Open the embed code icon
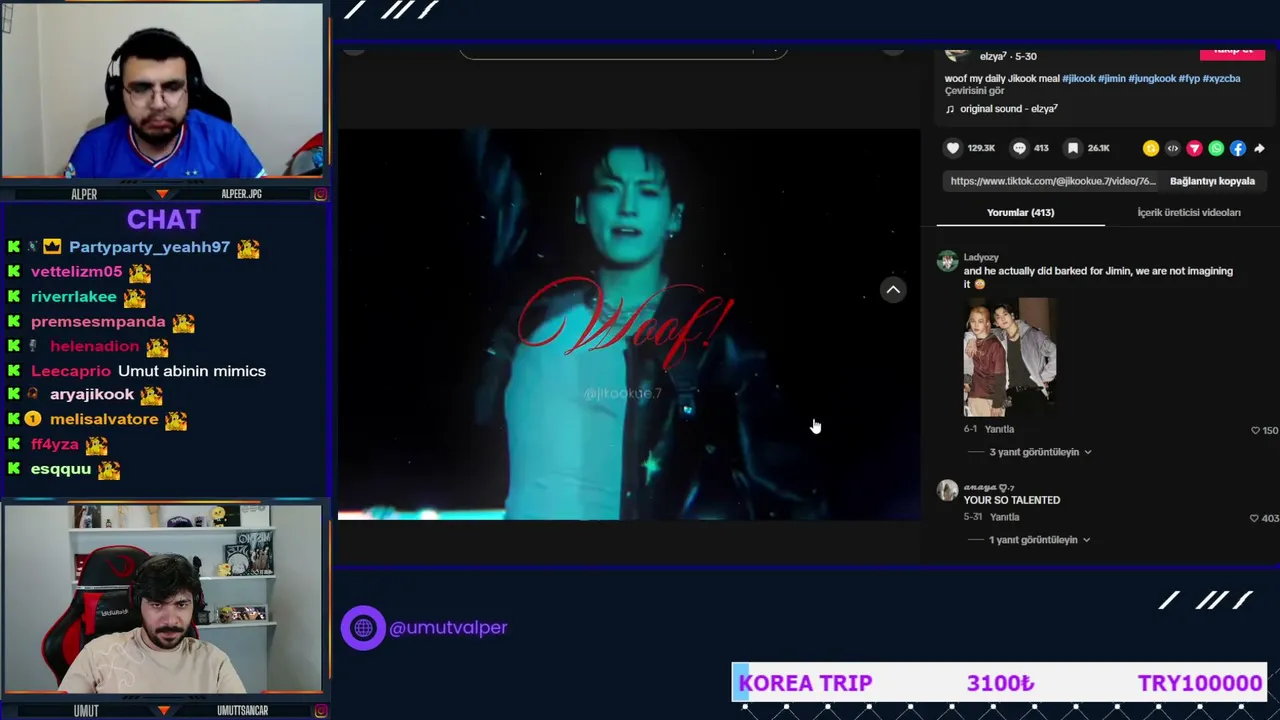The width and height of the screenshot is (1280, 720). point(1173,148)
